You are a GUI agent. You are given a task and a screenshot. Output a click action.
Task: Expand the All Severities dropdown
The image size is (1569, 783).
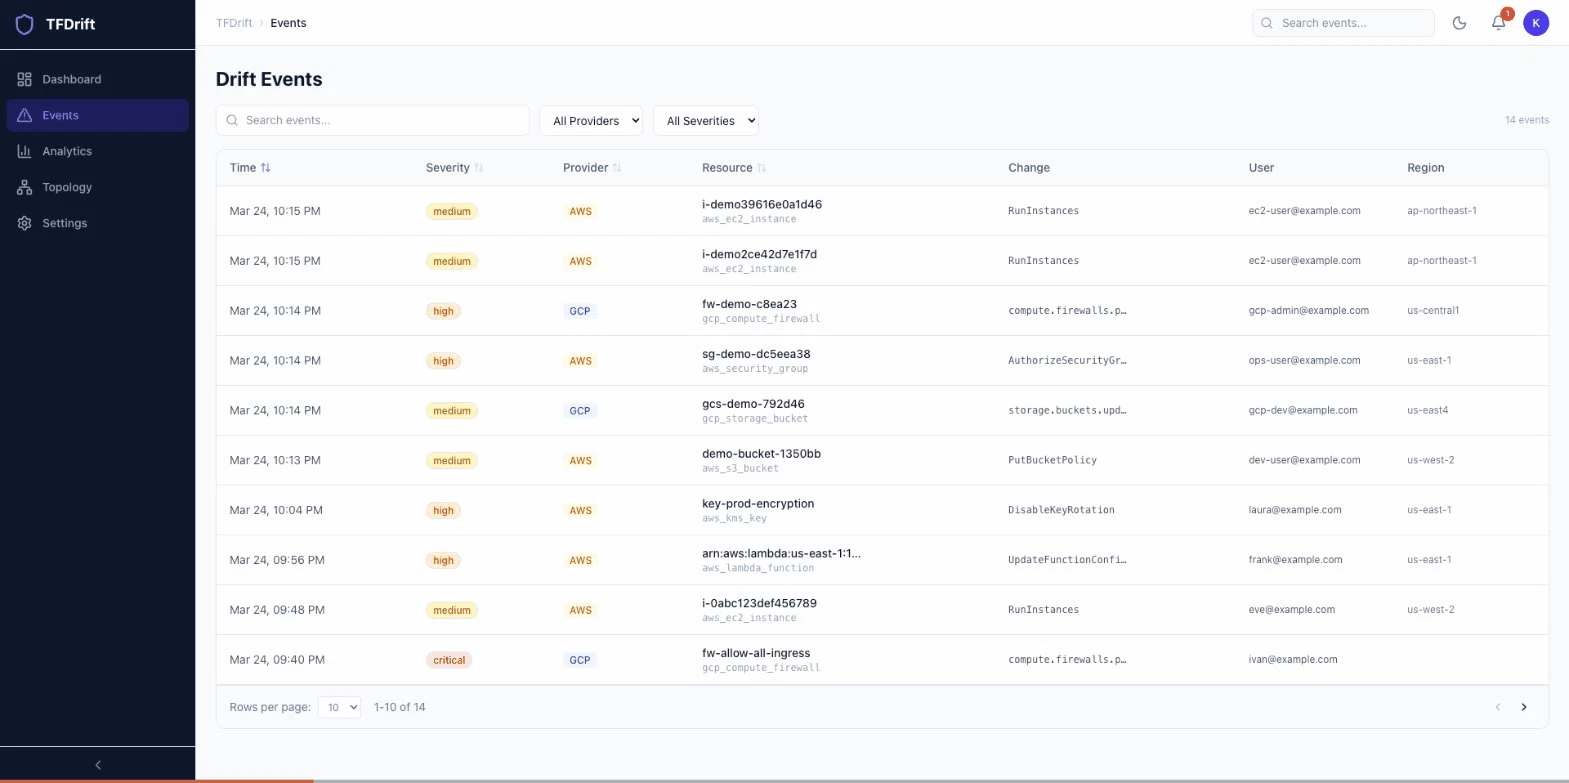[x=706, y=121]
